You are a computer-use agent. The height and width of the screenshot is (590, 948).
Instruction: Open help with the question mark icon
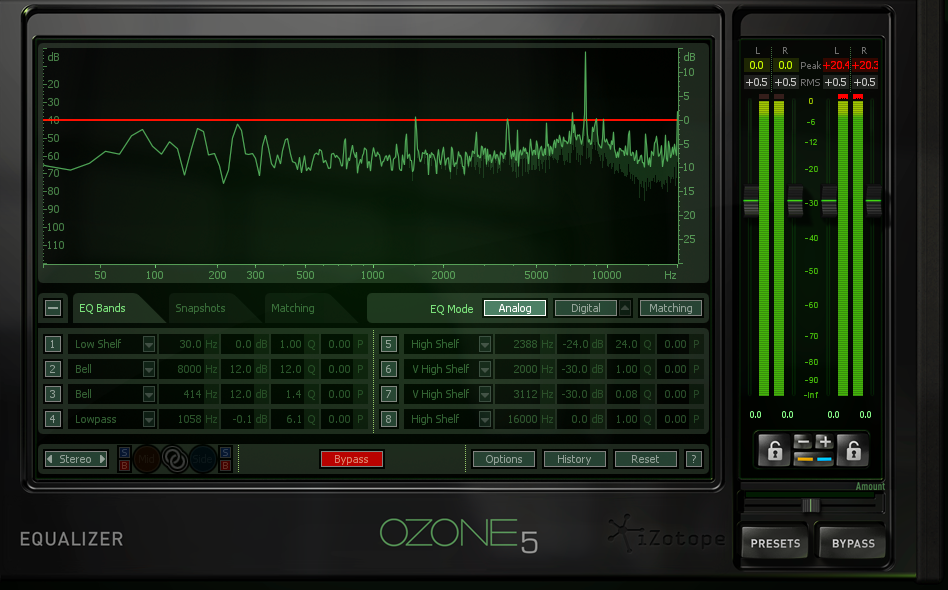[694, 459]
